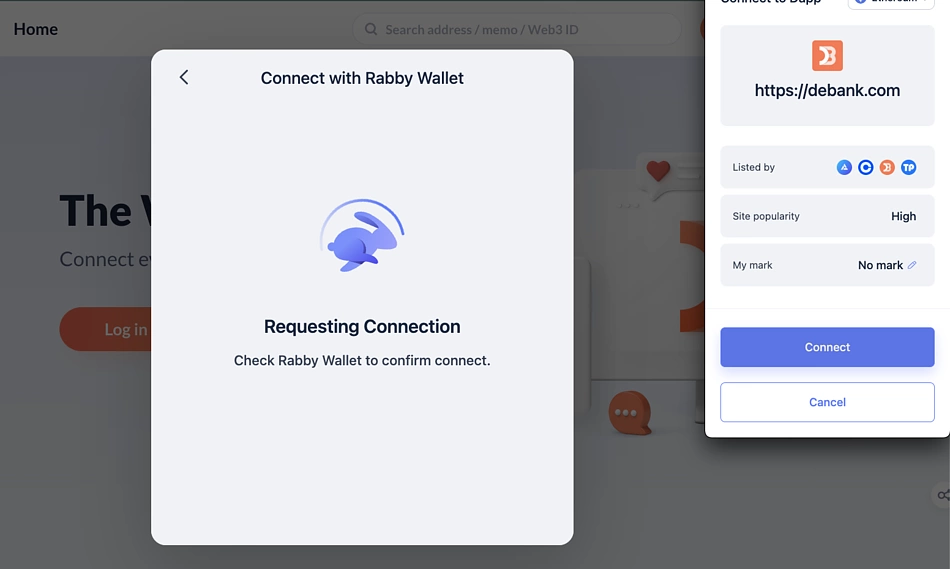Confirm with the Connect button
Image resolution: width=950 pixels, height=569 pixels.
tap(827, 347)
